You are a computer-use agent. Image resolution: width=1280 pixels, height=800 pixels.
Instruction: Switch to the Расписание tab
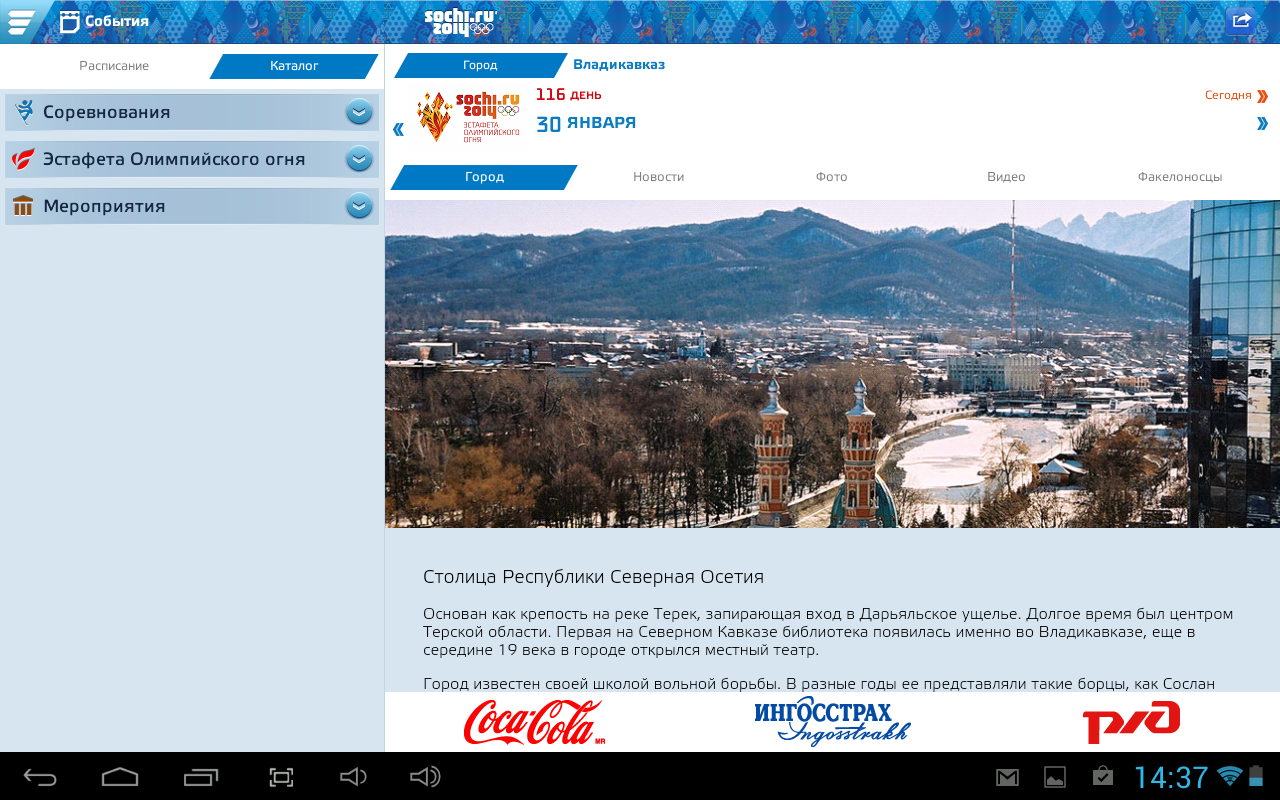pos(114,66)
